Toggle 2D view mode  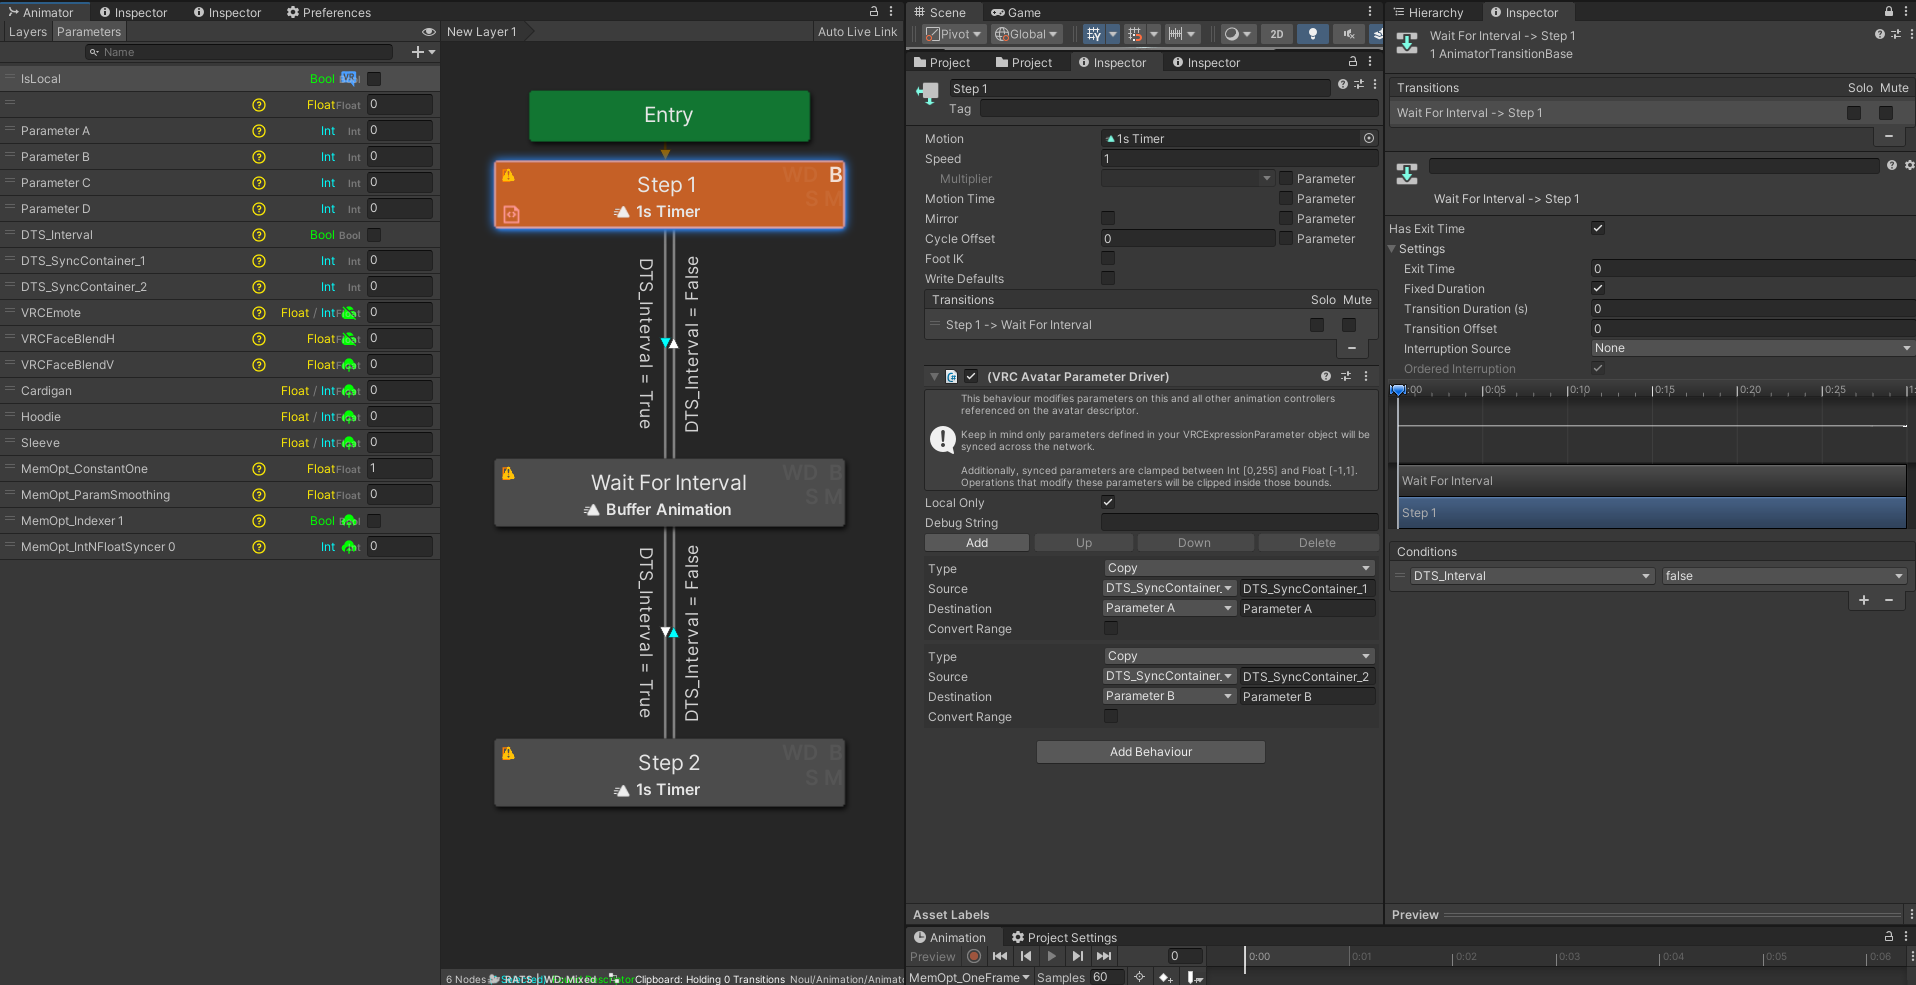[1277, 34]
